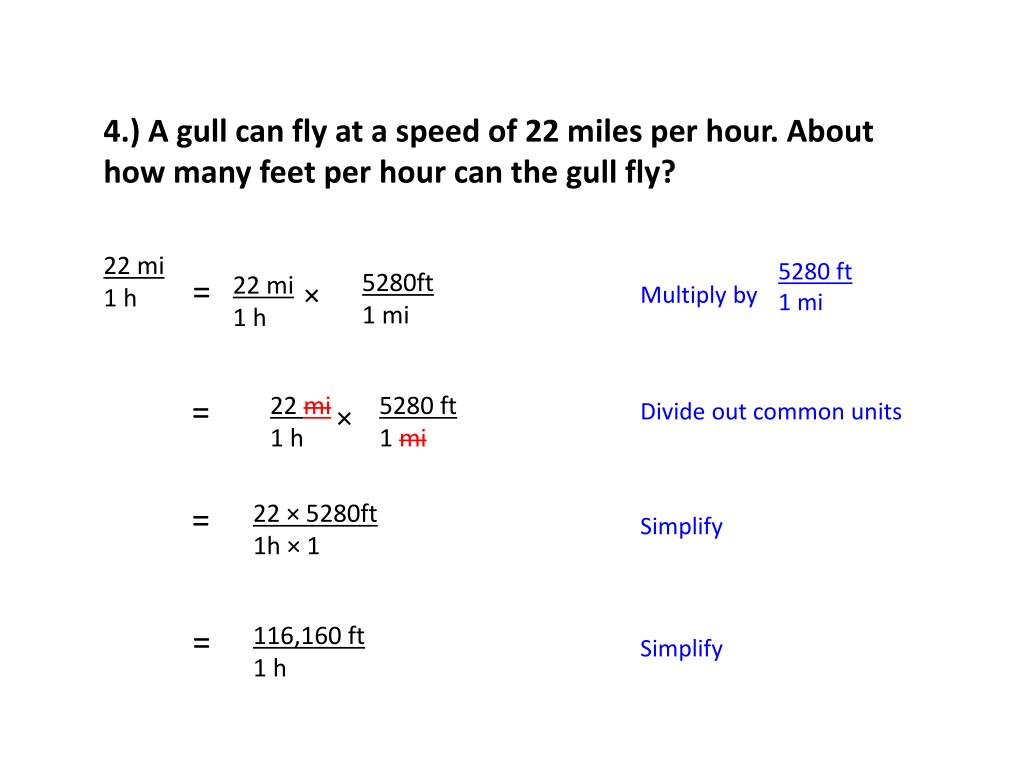Click the '1 mi' denominator in first row

point(385,315)
